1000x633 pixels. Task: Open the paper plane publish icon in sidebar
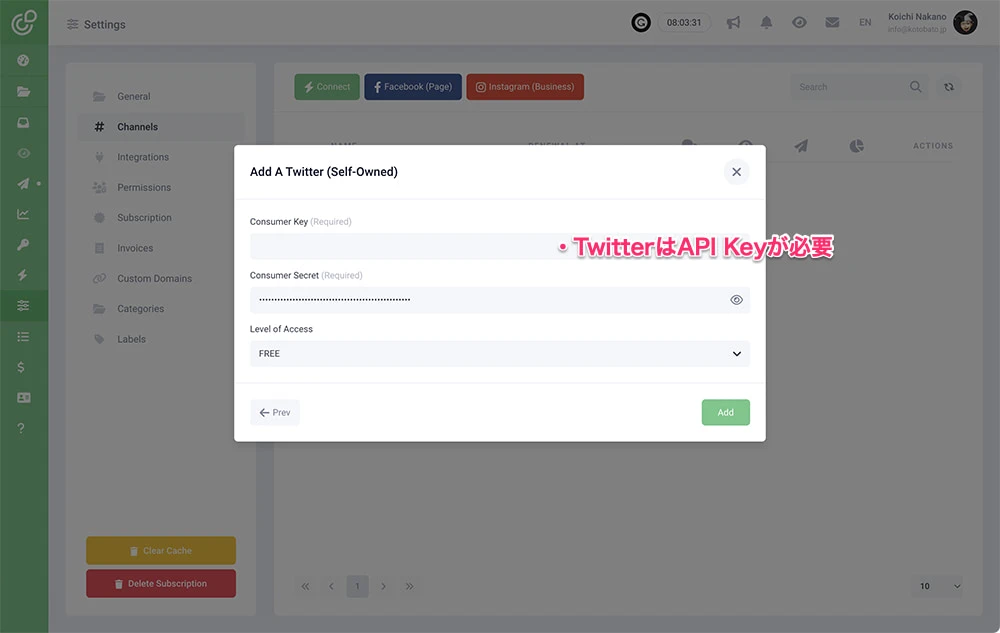tap(24, 184)
